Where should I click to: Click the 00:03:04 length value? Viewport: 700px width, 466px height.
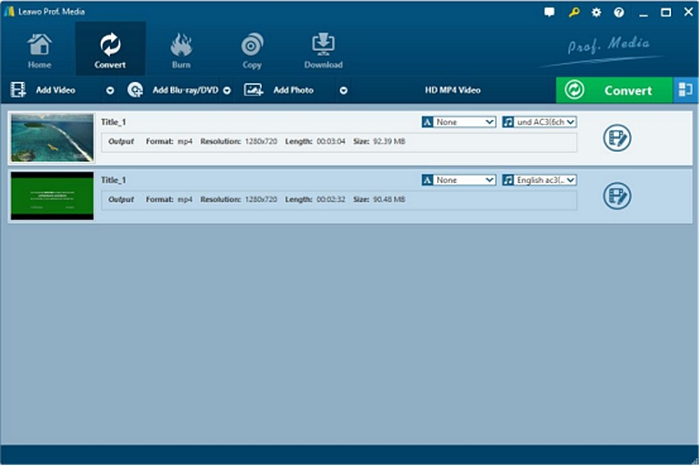(x=331, y=141)
